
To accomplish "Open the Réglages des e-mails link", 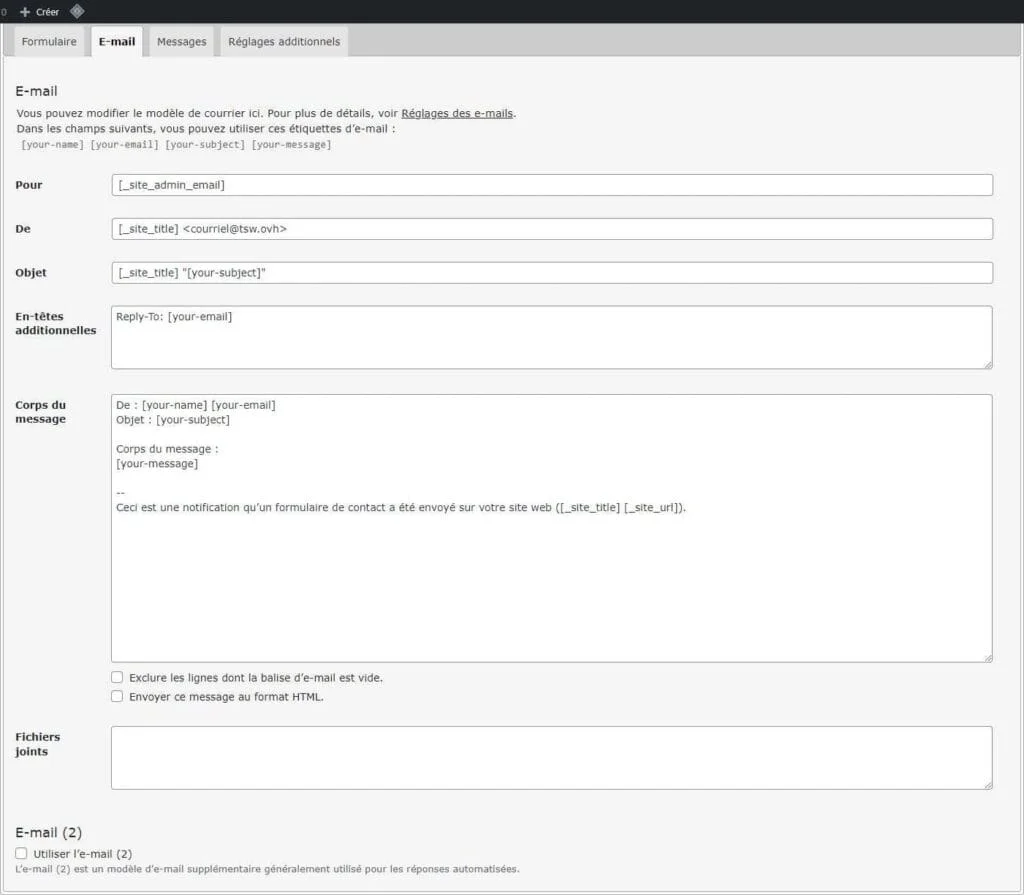I will pyautogui.click(x=457, y=113).
